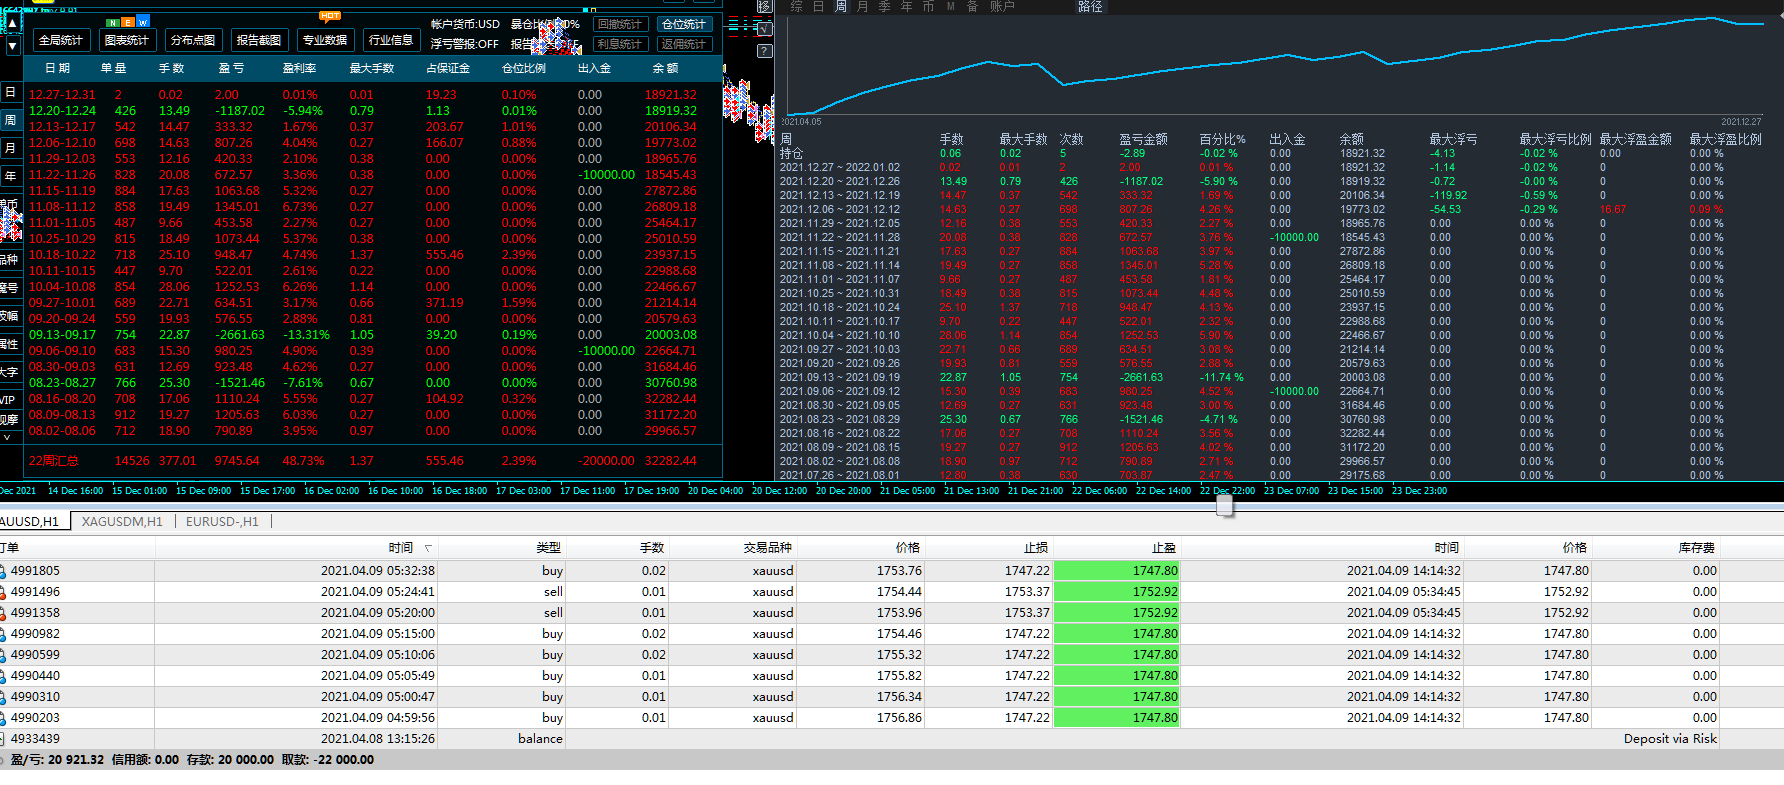Click the sort arrow on 时间 column header
Viewport: 1784px width, 785px height.
[428, 548]
